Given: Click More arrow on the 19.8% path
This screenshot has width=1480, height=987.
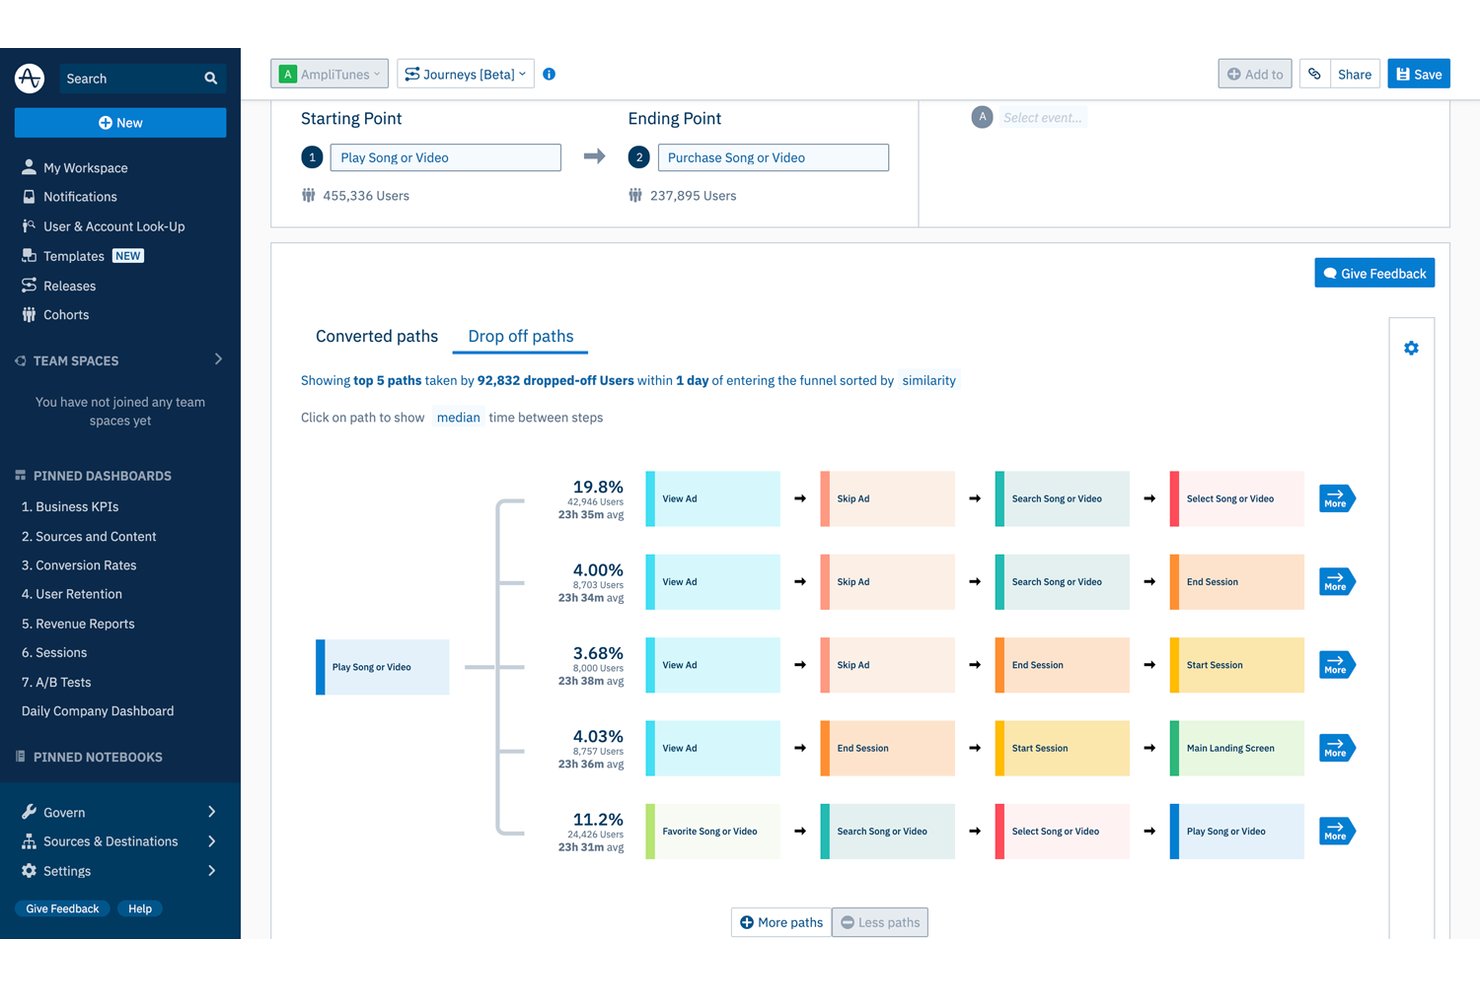Looking at the screenshot, I should coord(1337,498).
